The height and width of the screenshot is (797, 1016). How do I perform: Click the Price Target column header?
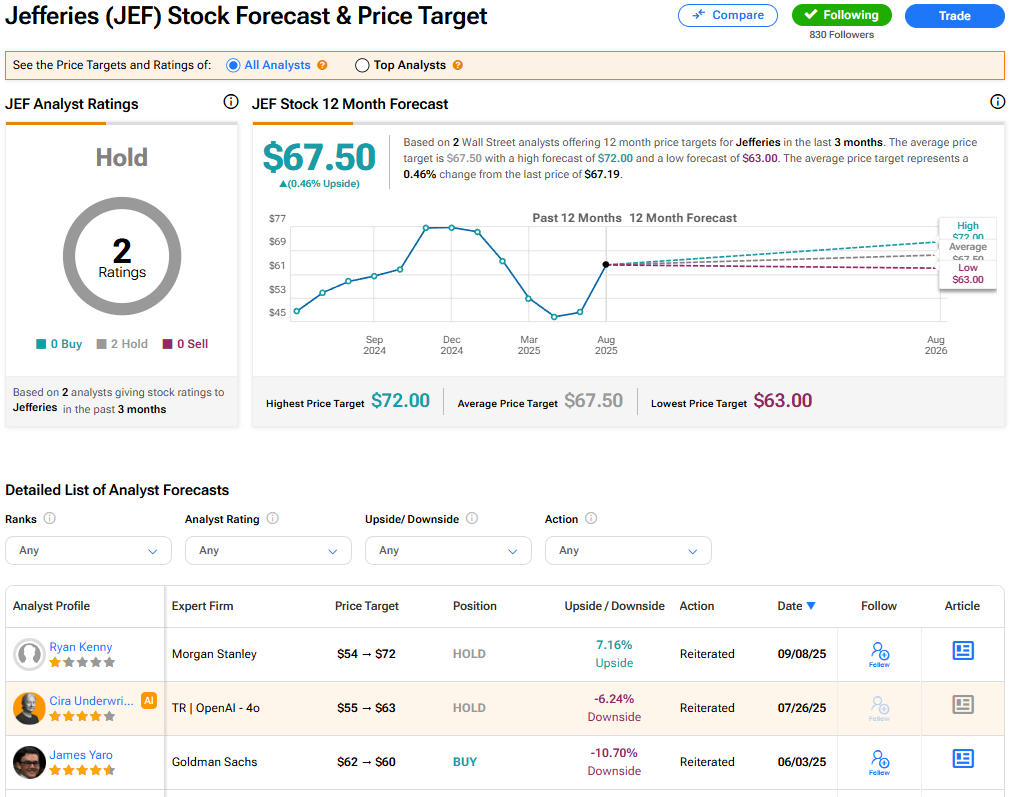point(366,606)
